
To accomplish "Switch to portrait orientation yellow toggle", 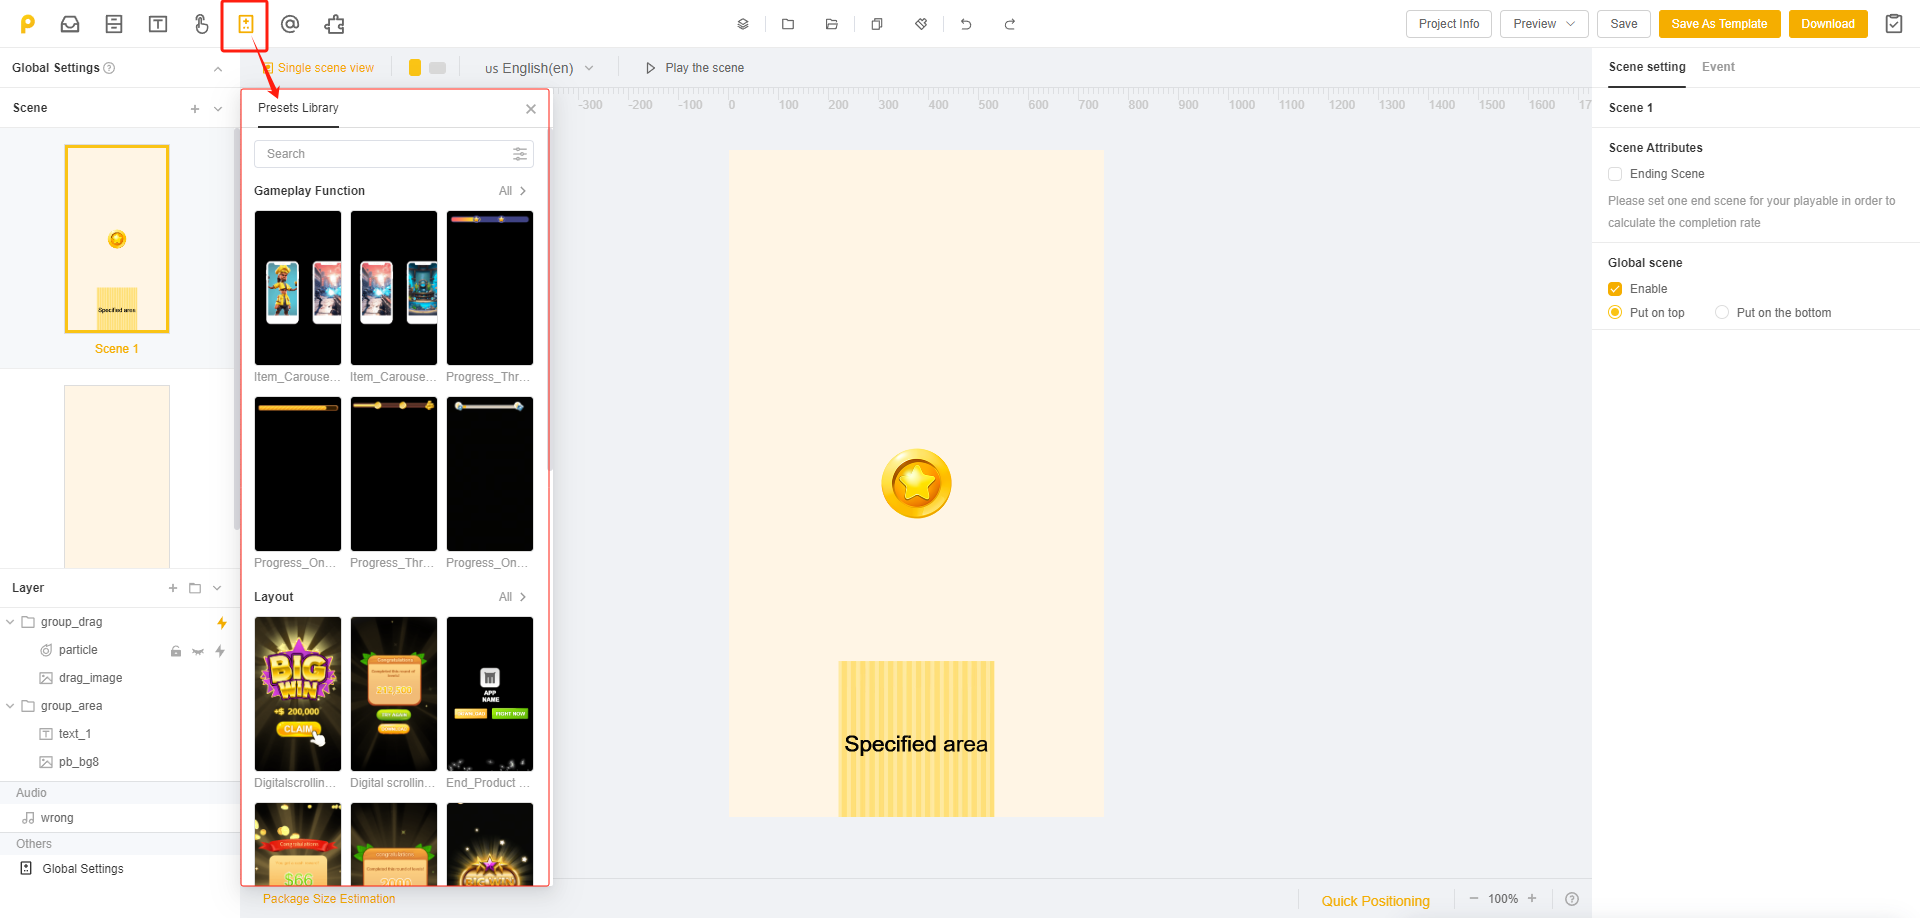I will (415, 68).
